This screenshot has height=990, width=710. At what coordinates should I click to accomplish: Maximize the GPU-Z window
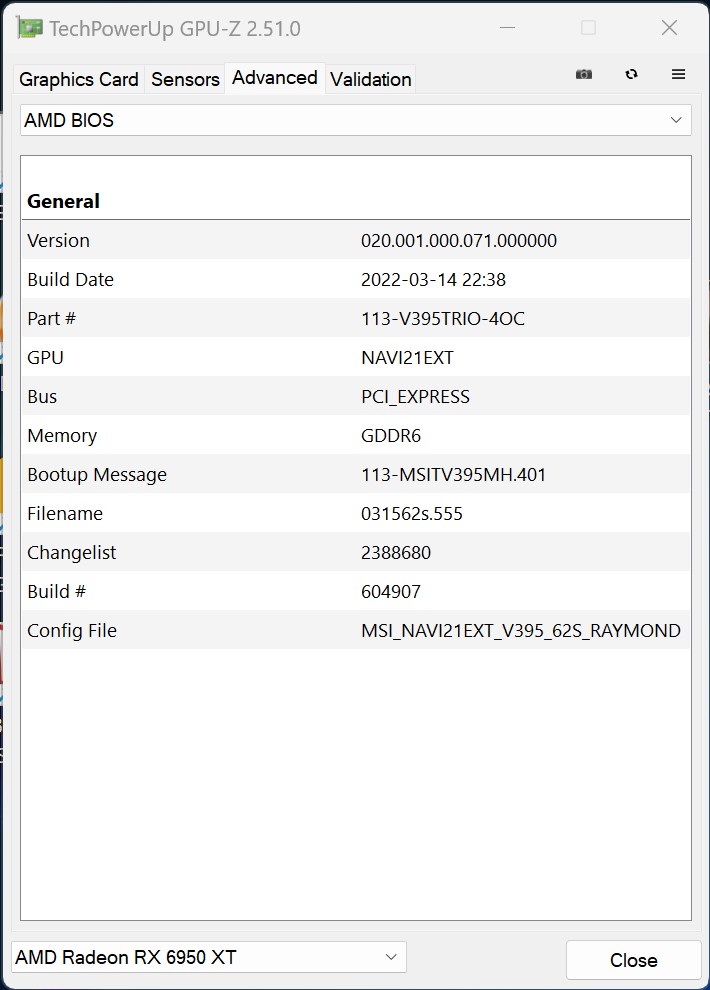pos(588,28)
